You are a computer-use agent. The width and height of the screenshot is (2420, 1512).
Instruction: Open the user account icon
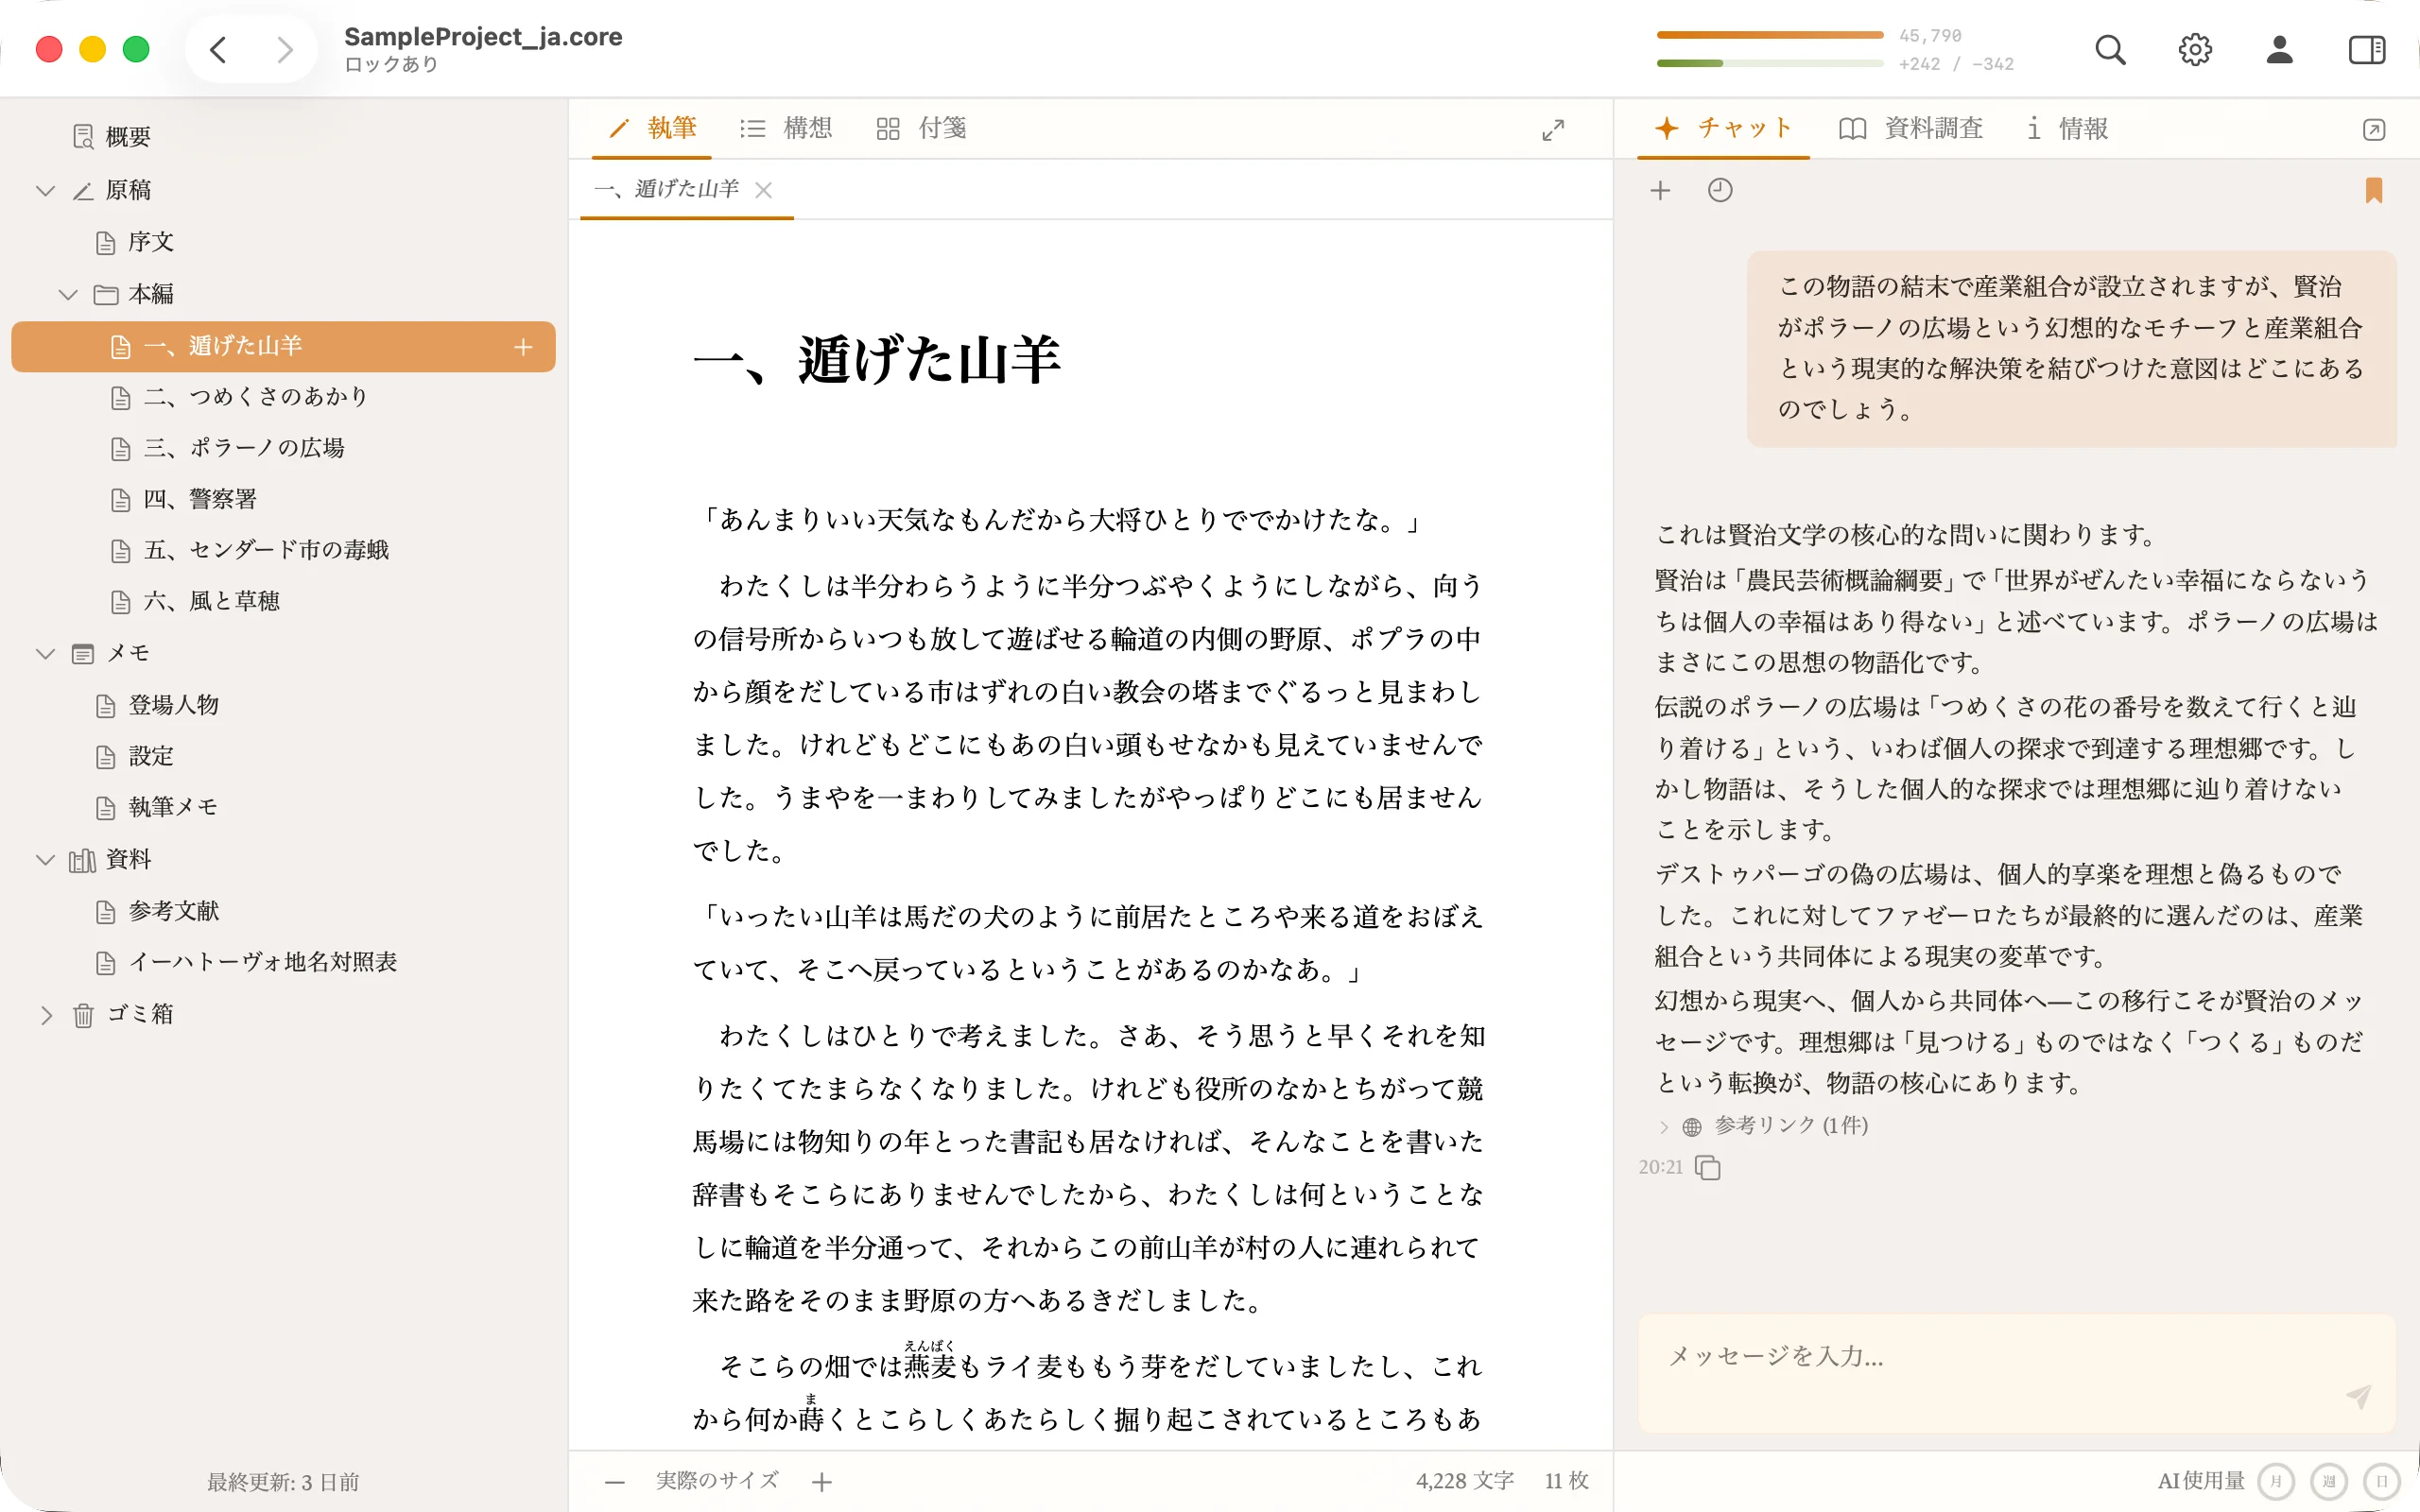coord(2279,50)
